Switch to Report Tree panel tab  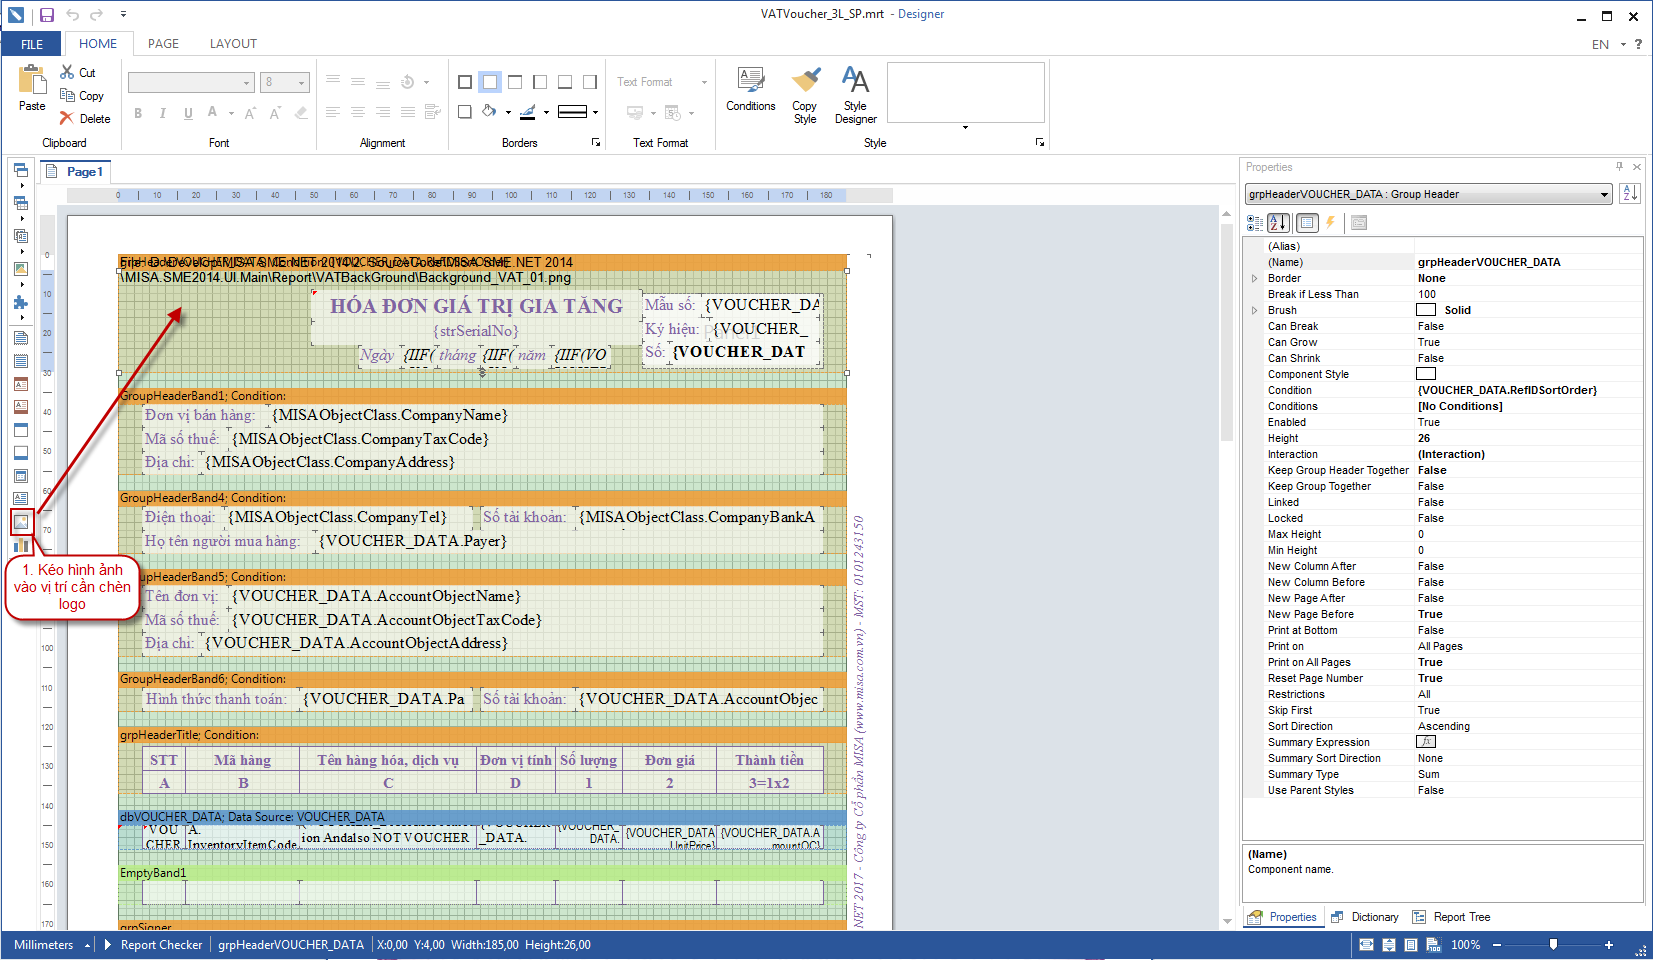click(1451, 917)
